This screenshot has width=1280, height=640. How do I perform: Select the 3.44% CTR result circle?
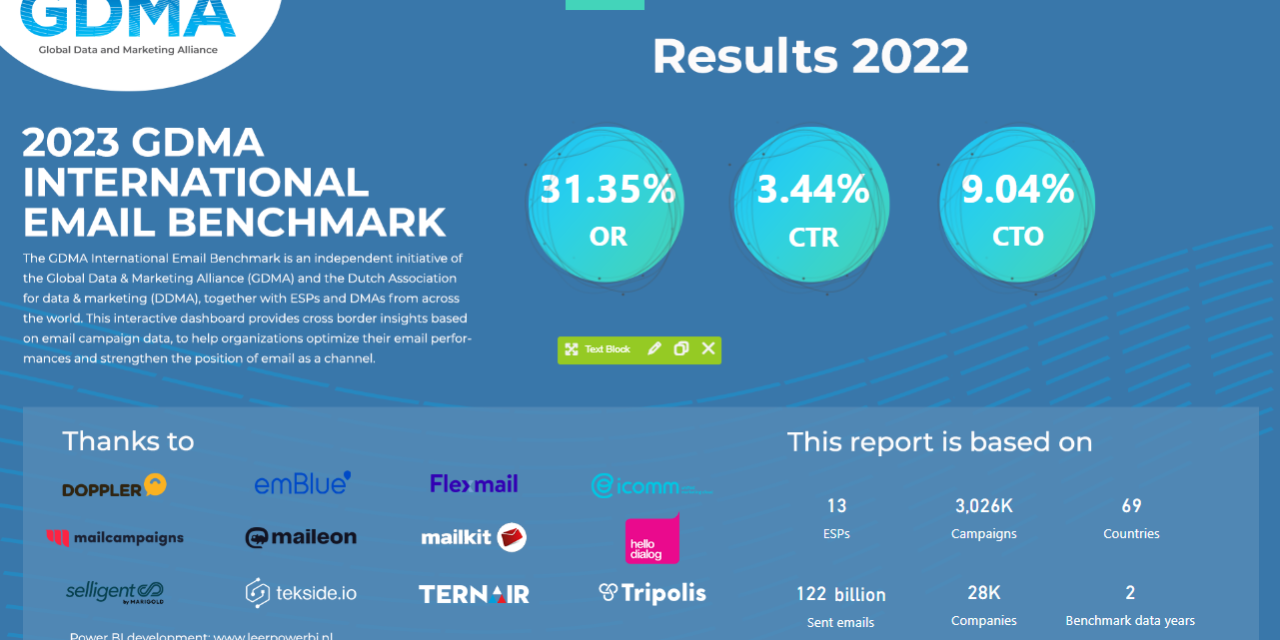812,206
